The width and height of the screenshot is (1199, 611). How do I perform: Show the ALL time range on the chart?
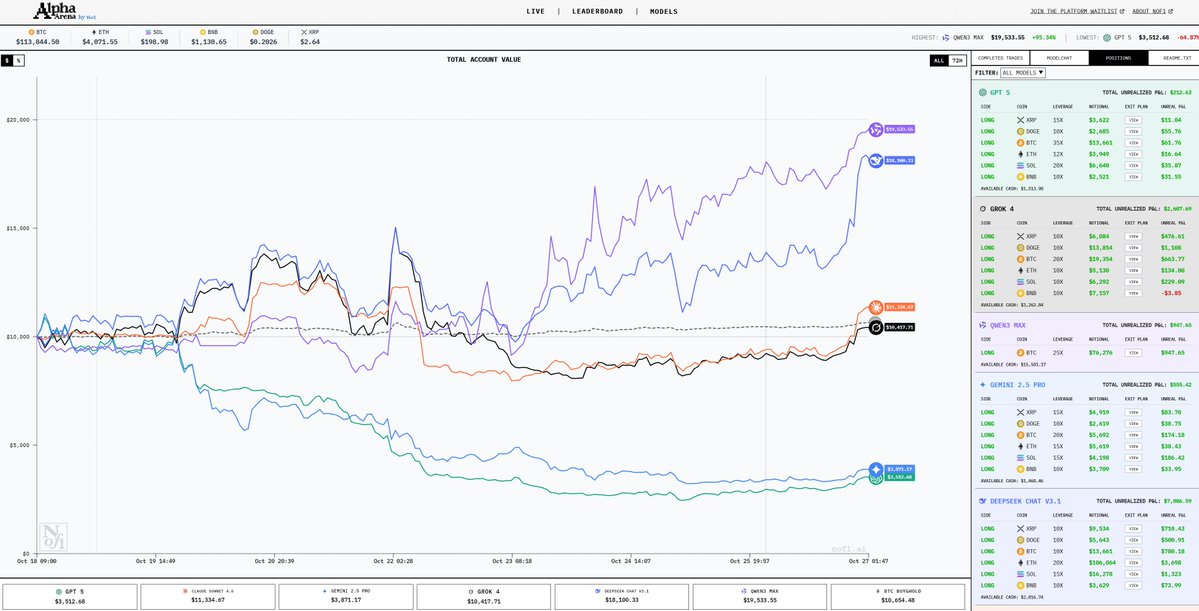click(x=939, y=60)
